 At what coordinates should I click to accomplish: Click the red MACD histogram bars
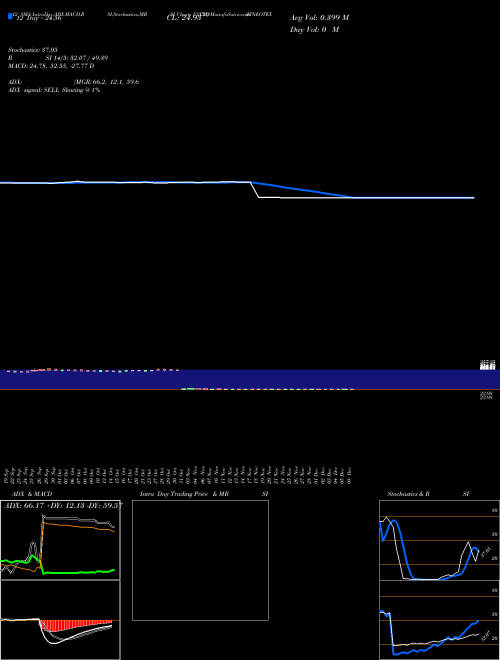point(76,625)
